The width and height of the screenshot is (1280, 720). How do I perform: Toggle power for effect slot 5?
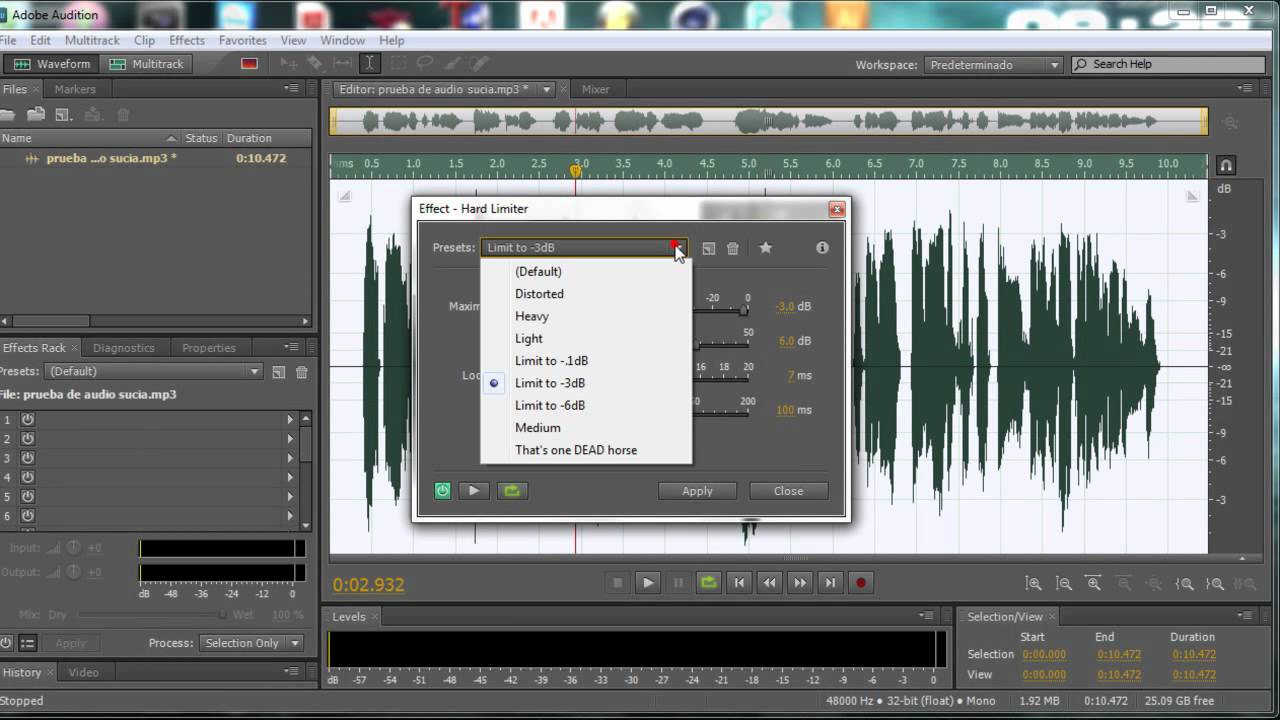click(x=28, y=496)
